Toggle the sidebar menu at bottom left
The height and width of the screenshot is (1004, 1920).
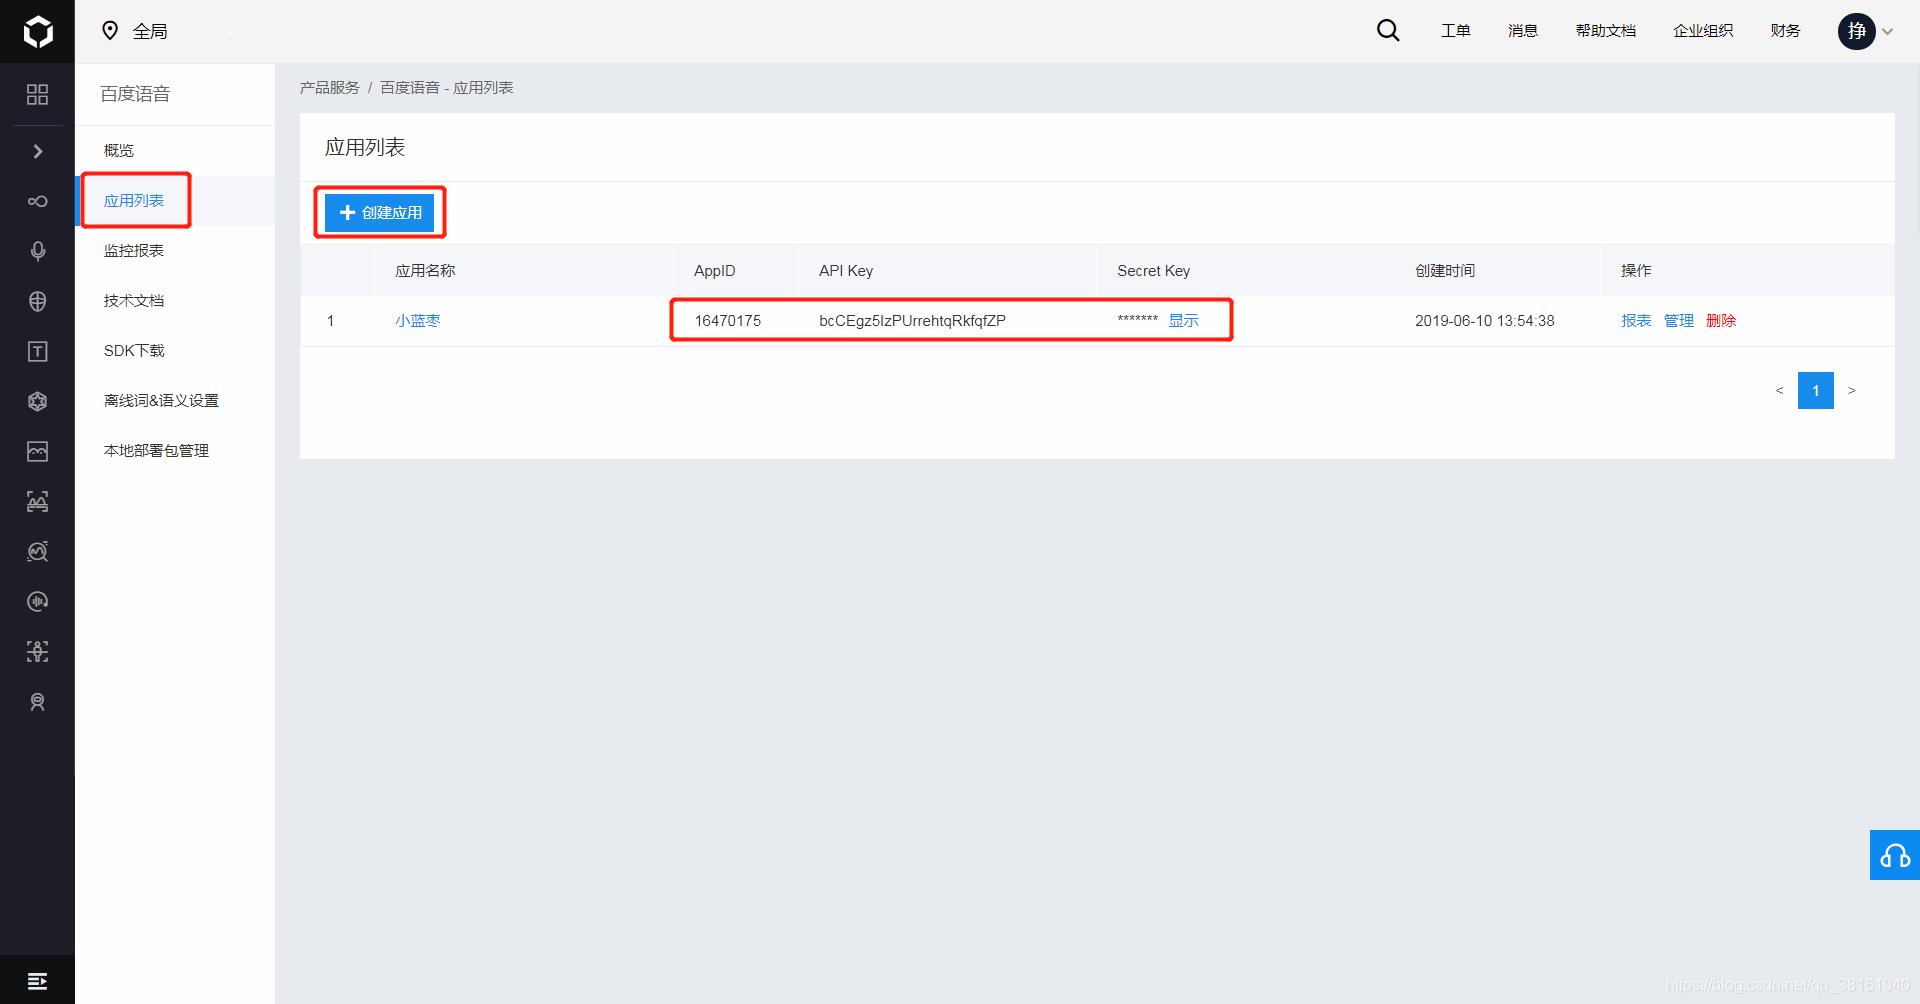tap(37, 981)
